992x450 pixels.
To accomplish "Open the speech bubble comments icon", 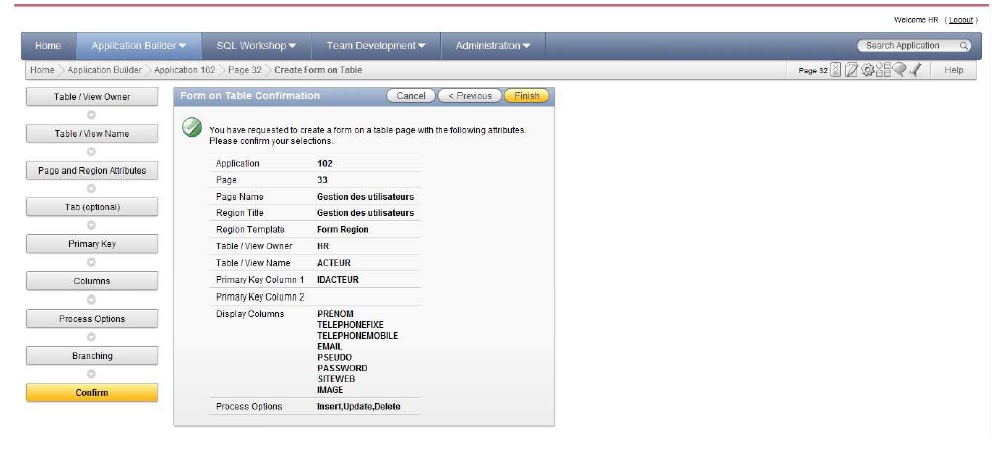I will click(x=899, y=70).
